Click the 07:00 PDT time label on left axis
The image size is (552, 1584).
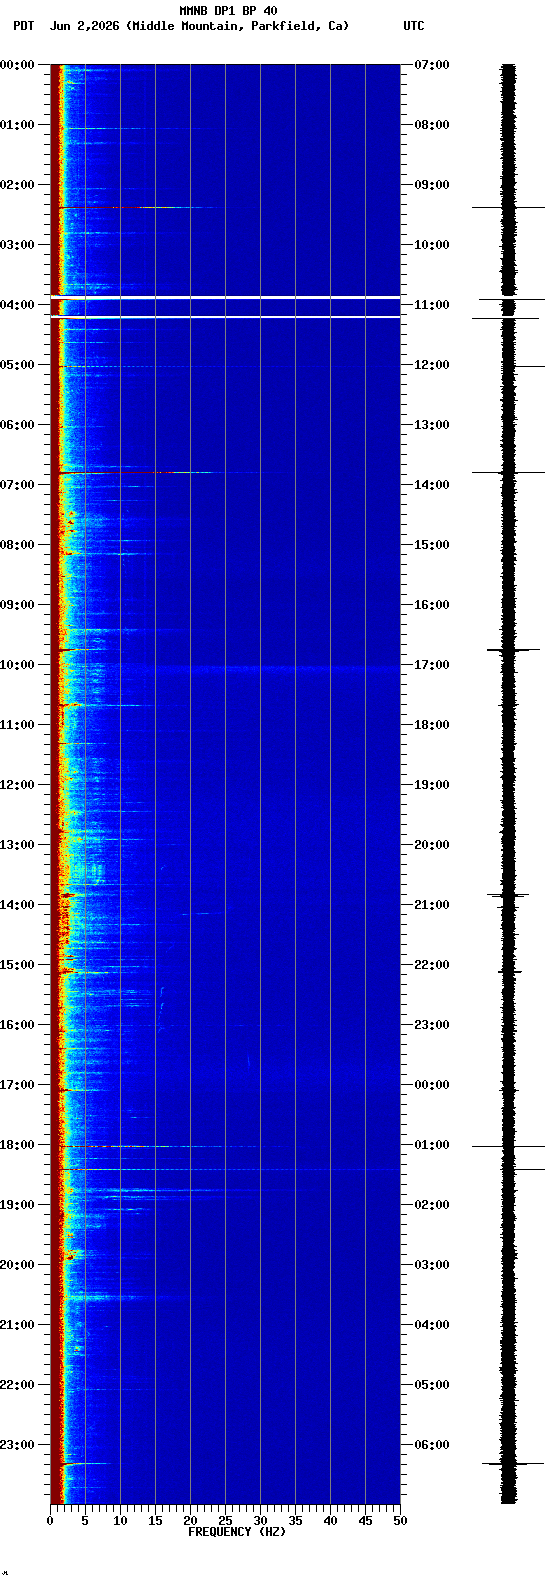[17, 485]
